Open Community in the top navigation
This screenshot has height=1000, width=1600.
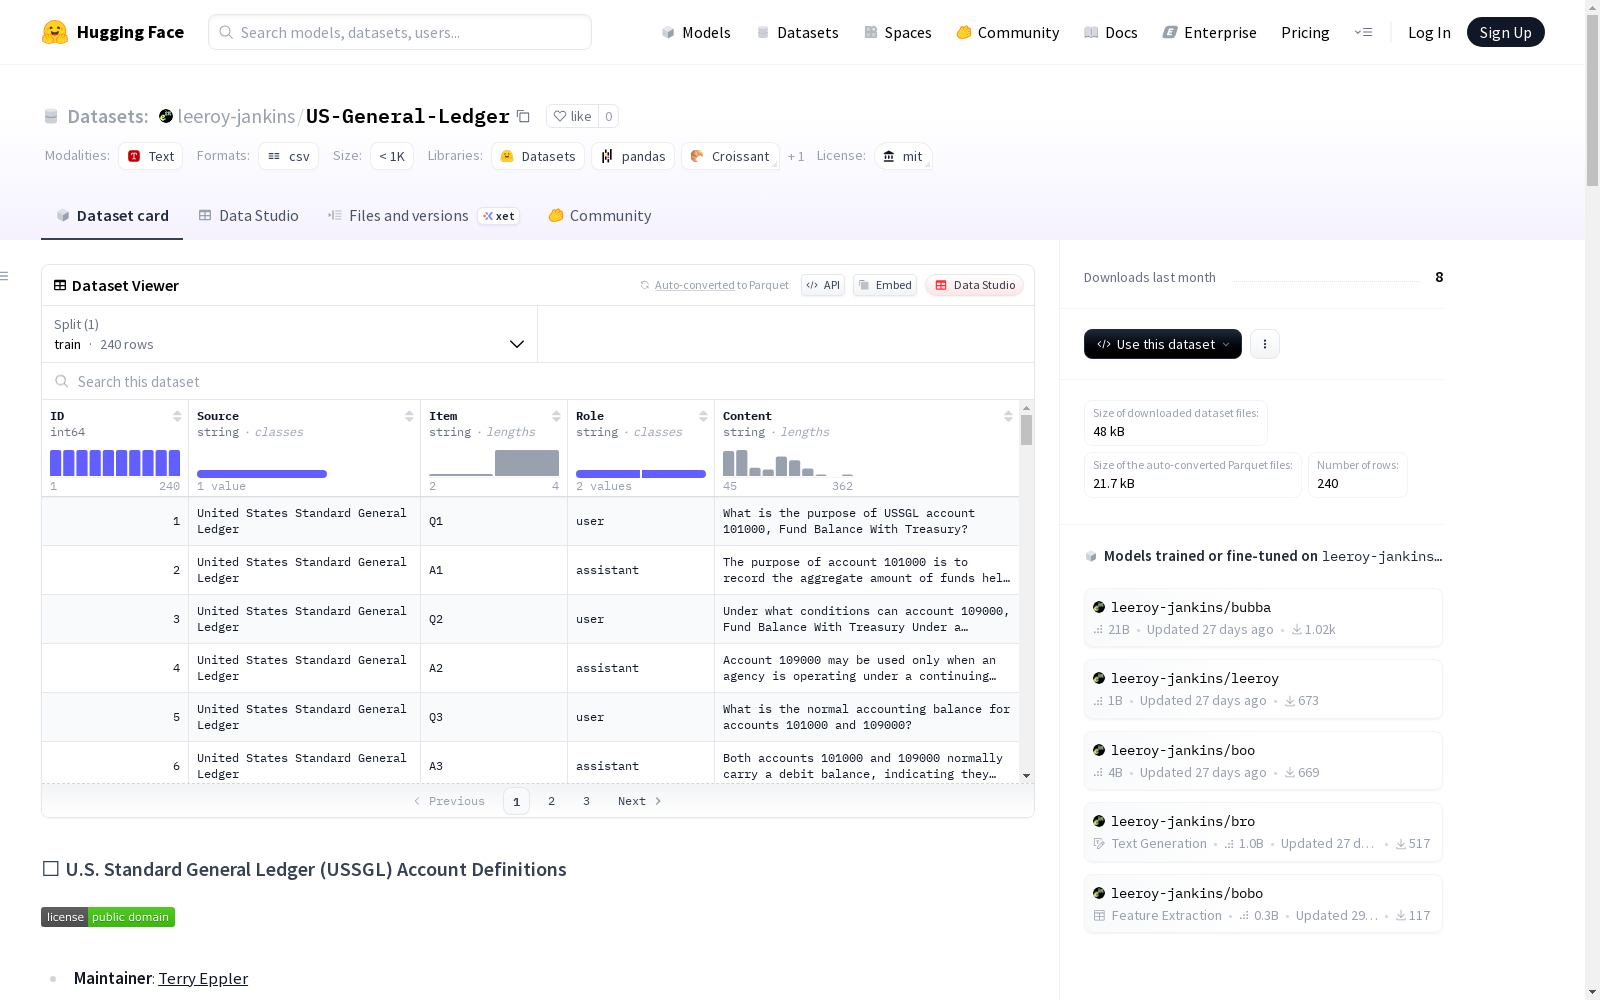click(x=1008, y=32)
